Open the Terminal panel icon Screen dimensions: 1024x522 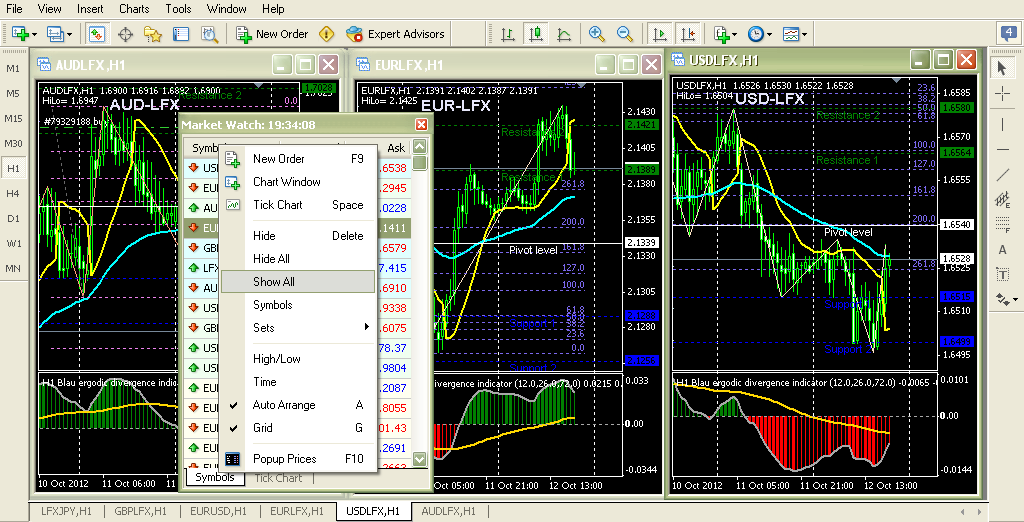(181, 34)
